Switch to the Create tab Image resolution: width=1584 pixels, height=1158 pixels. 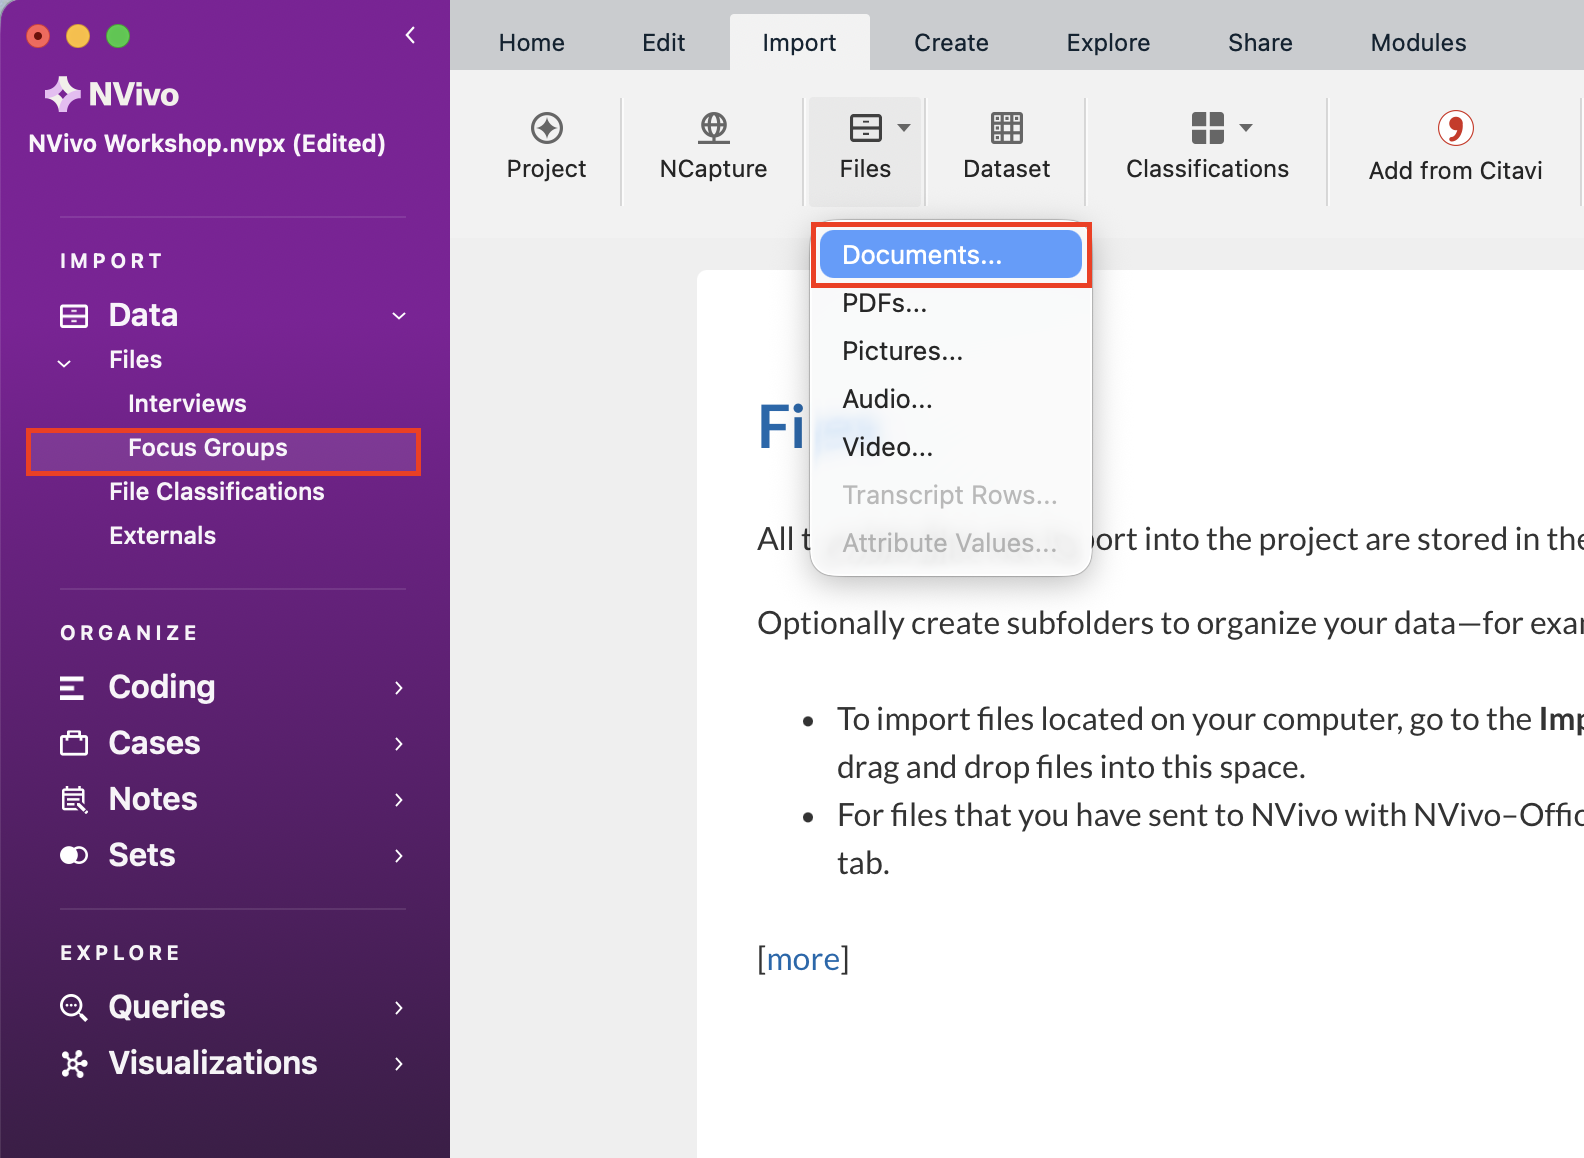(x=951, y=43)
